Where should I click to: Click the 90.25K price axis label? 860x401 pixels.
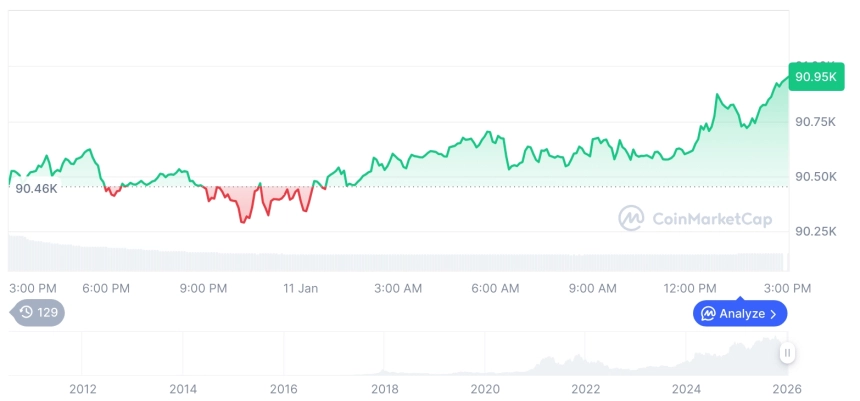(815, 232)
